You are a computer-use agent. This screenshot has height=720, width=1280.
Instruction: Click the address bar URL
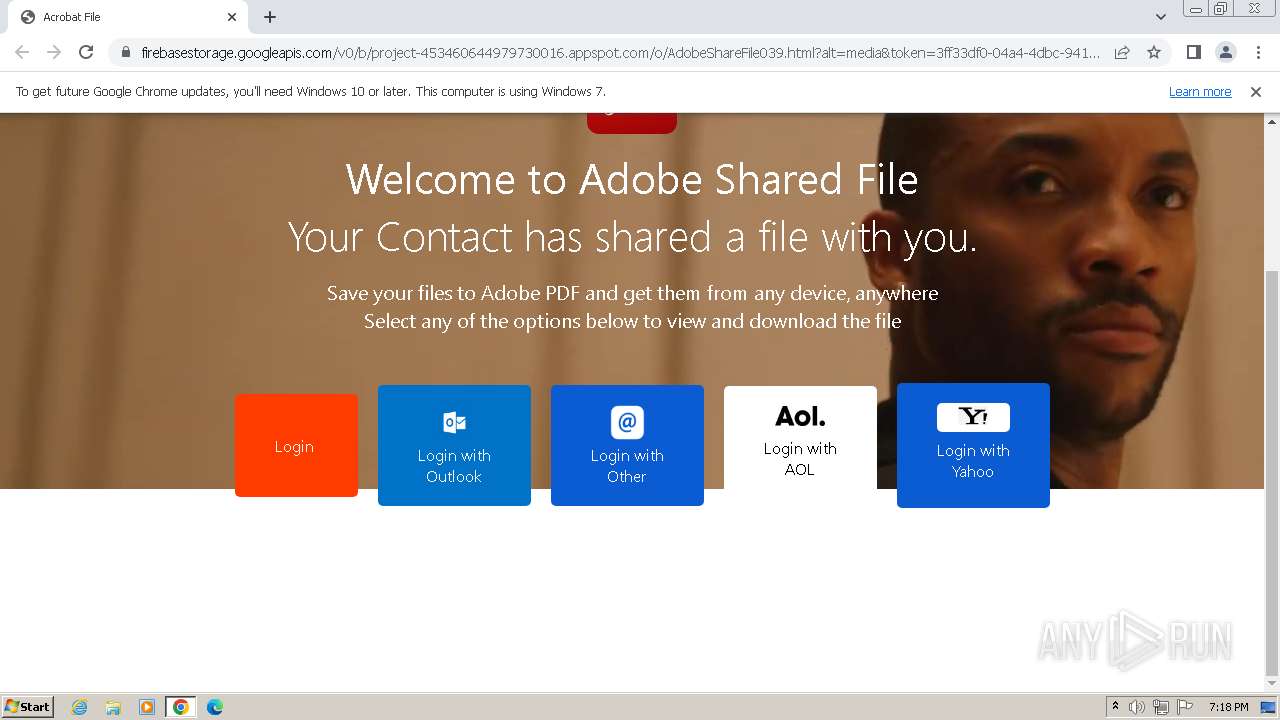620,52
